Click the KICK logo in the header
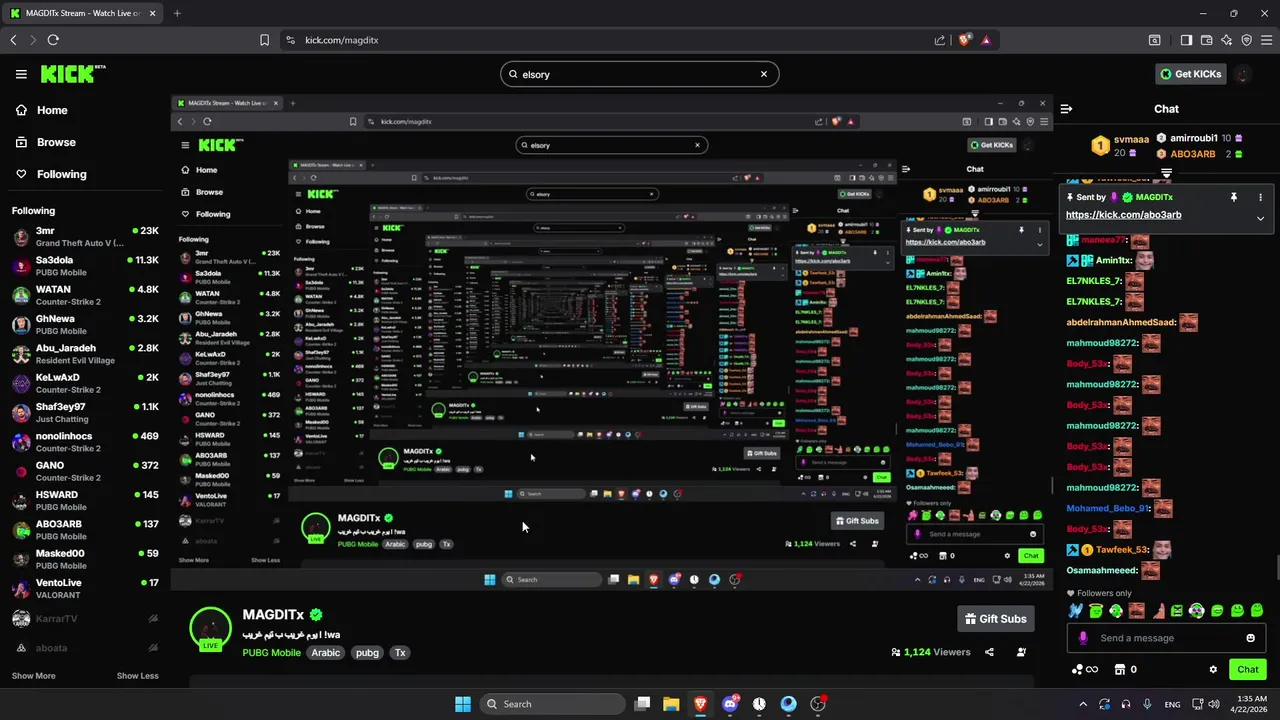1280x720 pixels. (72, 74)
